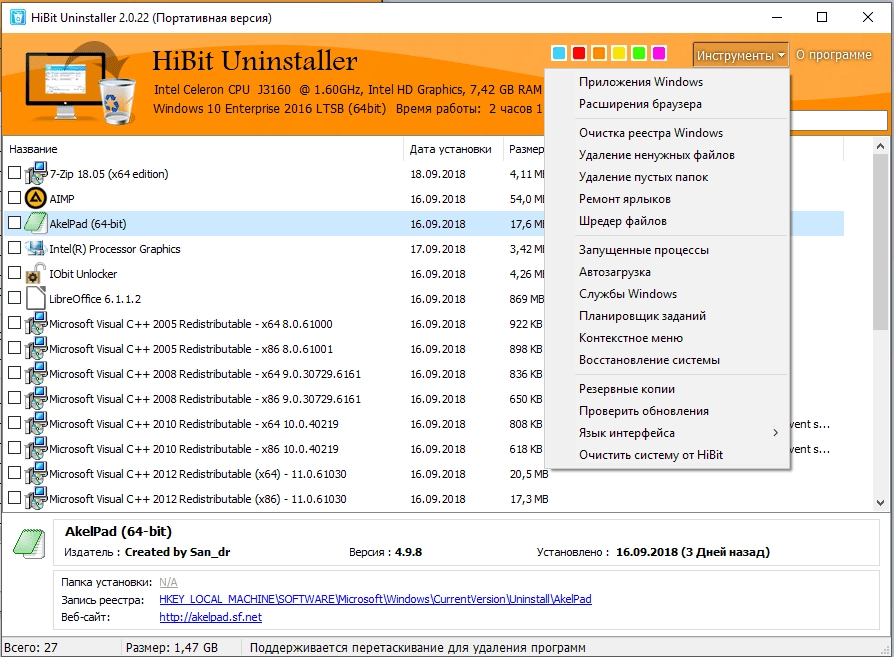Choose Очистить систему от HiBit
Screen dimensions: 894x657
pyautogui.click(x=667, y=455)
